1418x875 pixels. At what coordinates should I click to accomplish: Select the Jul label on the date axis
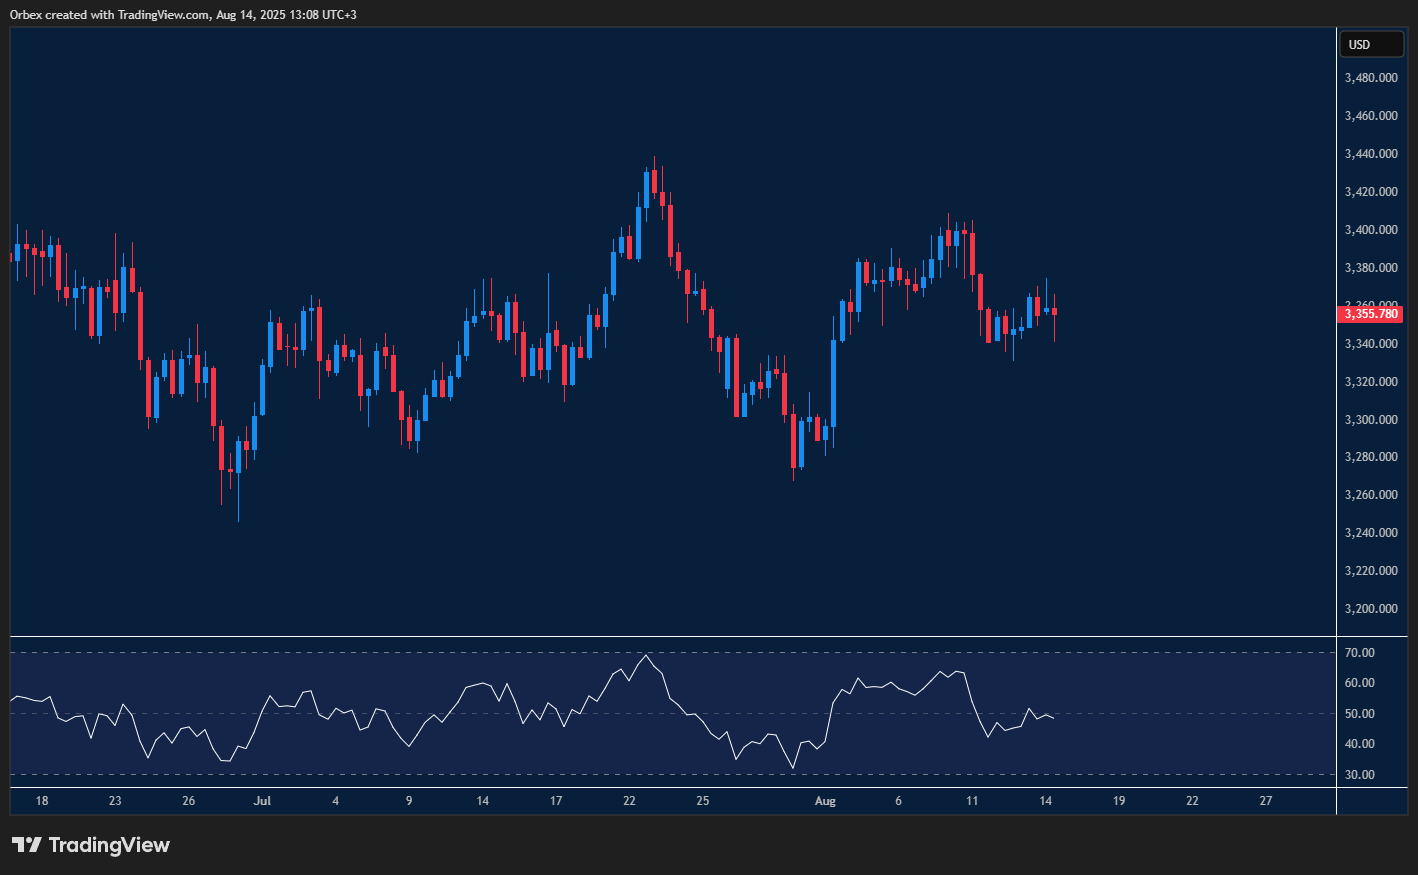262,801
